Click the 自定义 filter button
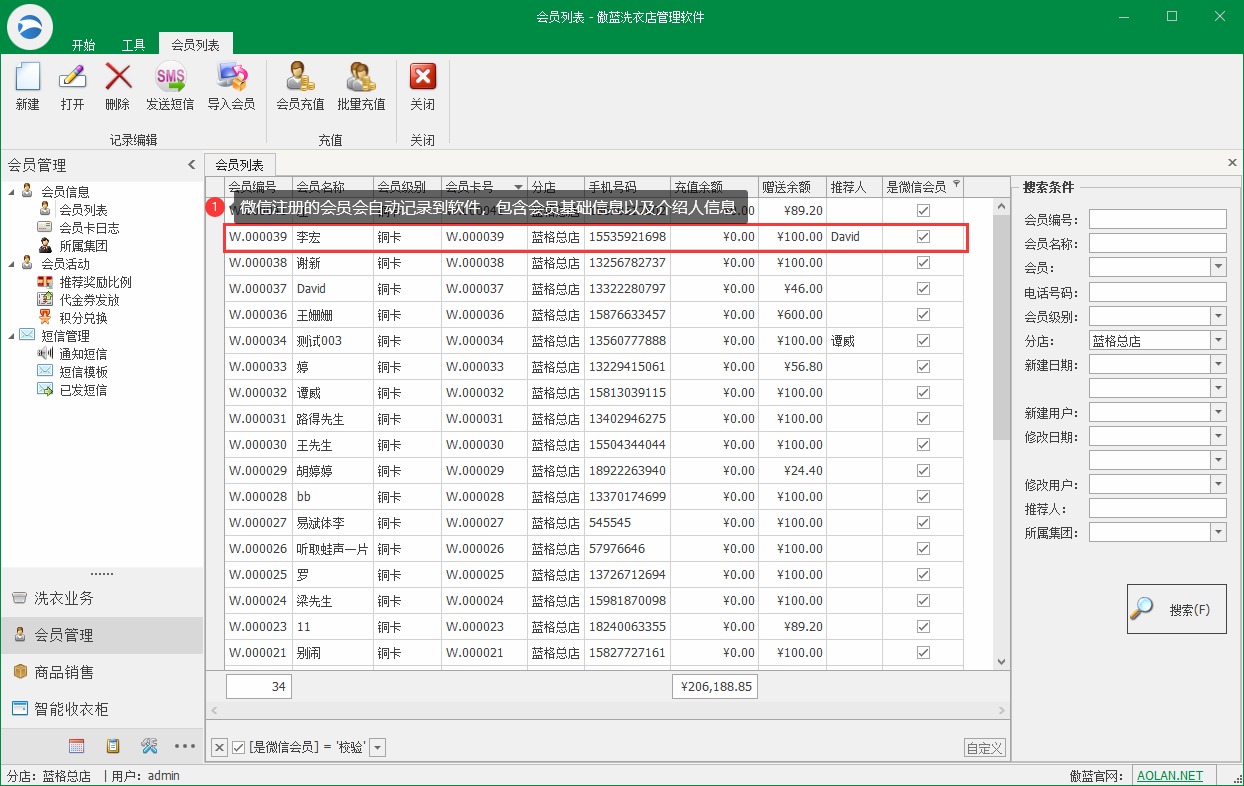This screenshot has height=786, width=1244. (984, 748)
